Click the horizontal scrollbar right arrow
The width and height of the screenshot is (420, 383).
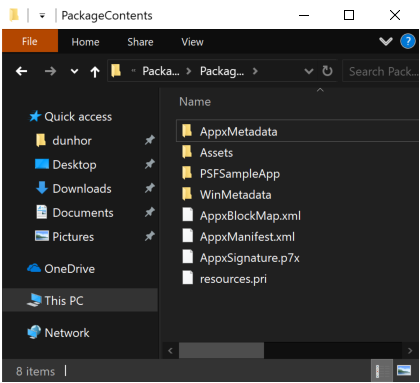[x=410, y=351]
